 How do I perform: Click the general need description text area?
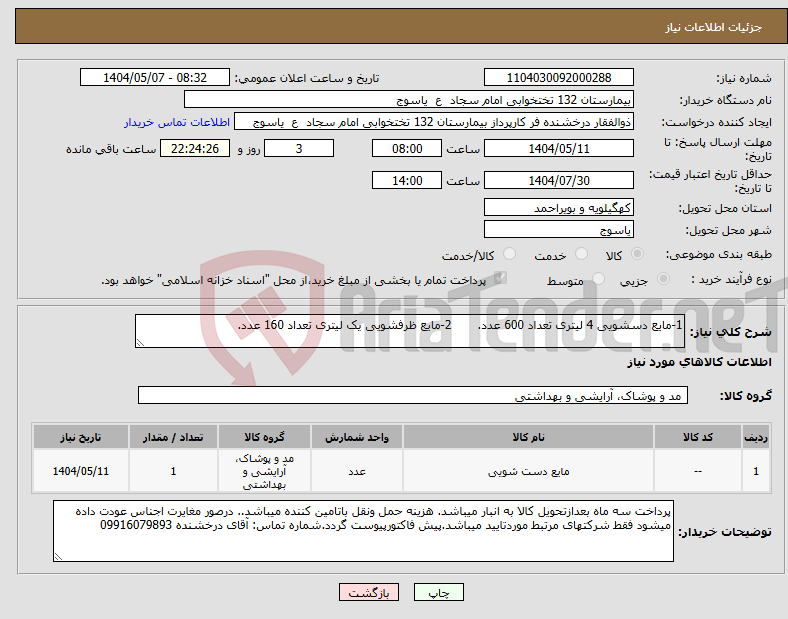(410, 331)
